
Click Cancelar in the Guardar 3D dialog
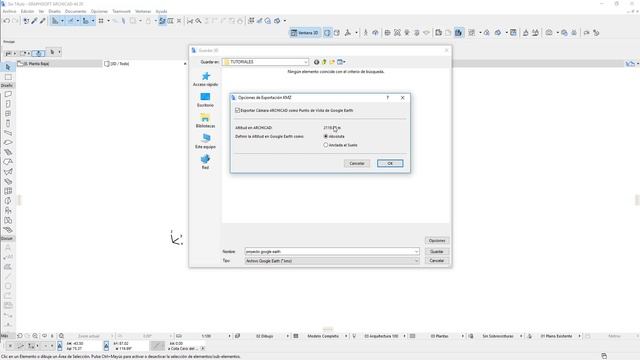pos(437,260)
